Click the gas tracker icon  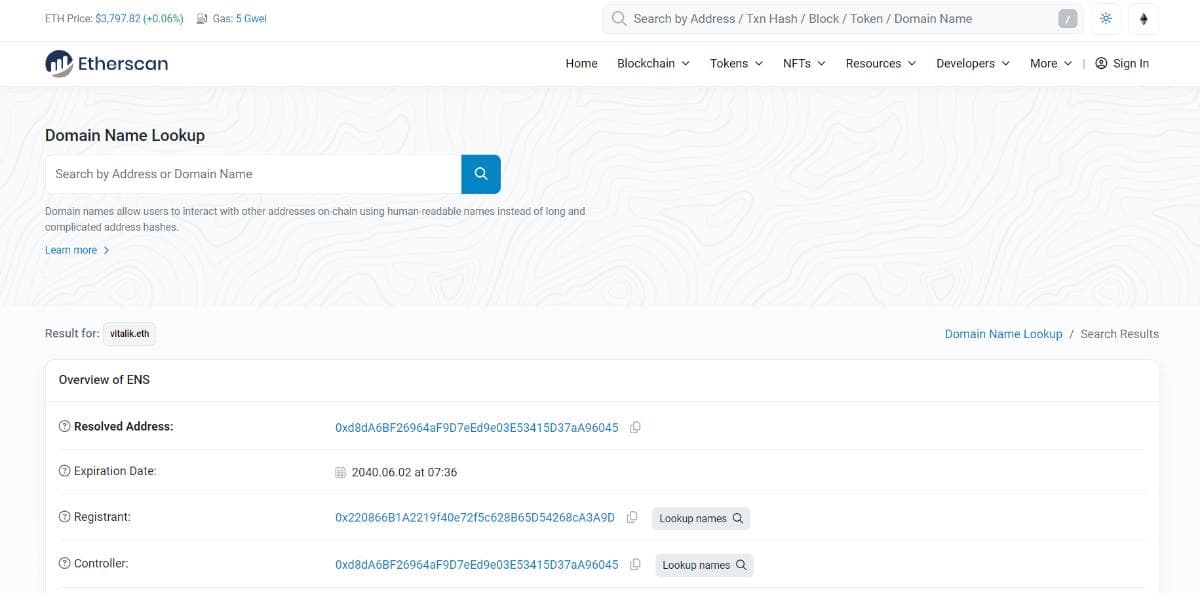coord(203,18)
